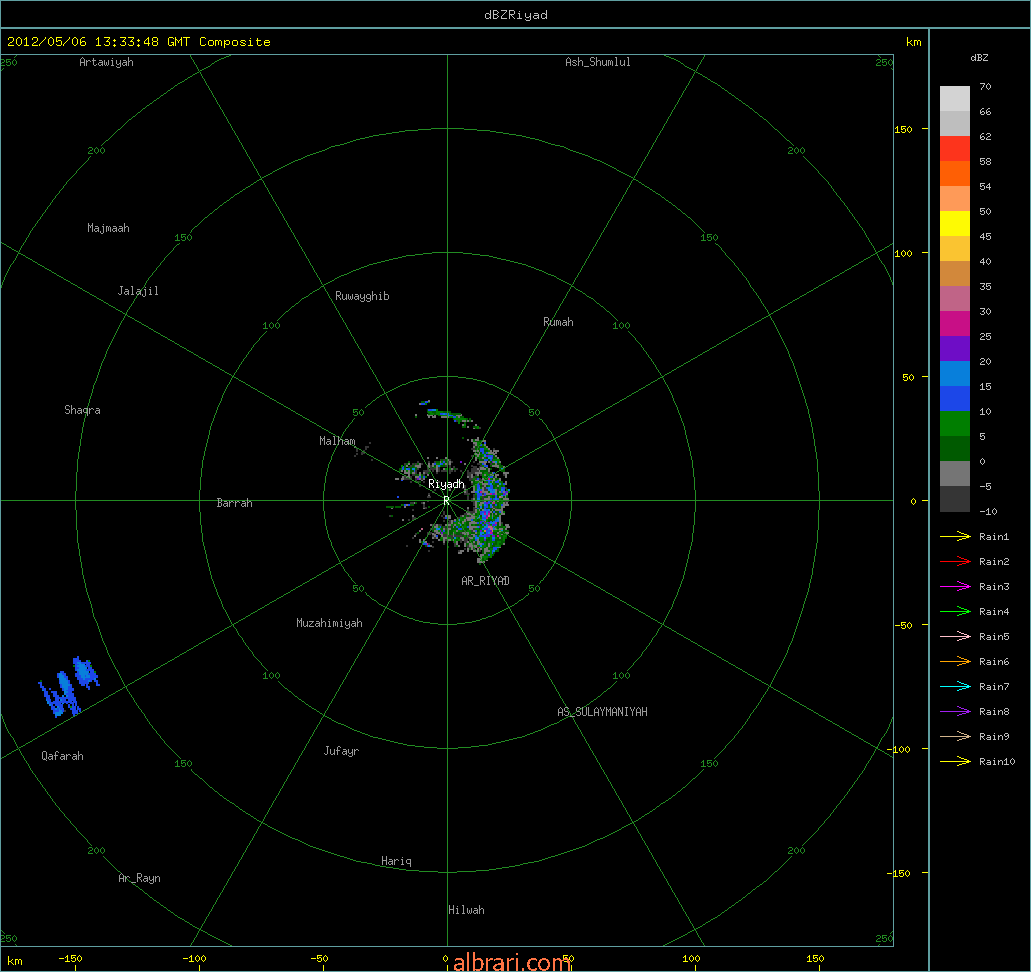Click the Ruwayghib city label

pyautogui.click(x=362, y=296)
